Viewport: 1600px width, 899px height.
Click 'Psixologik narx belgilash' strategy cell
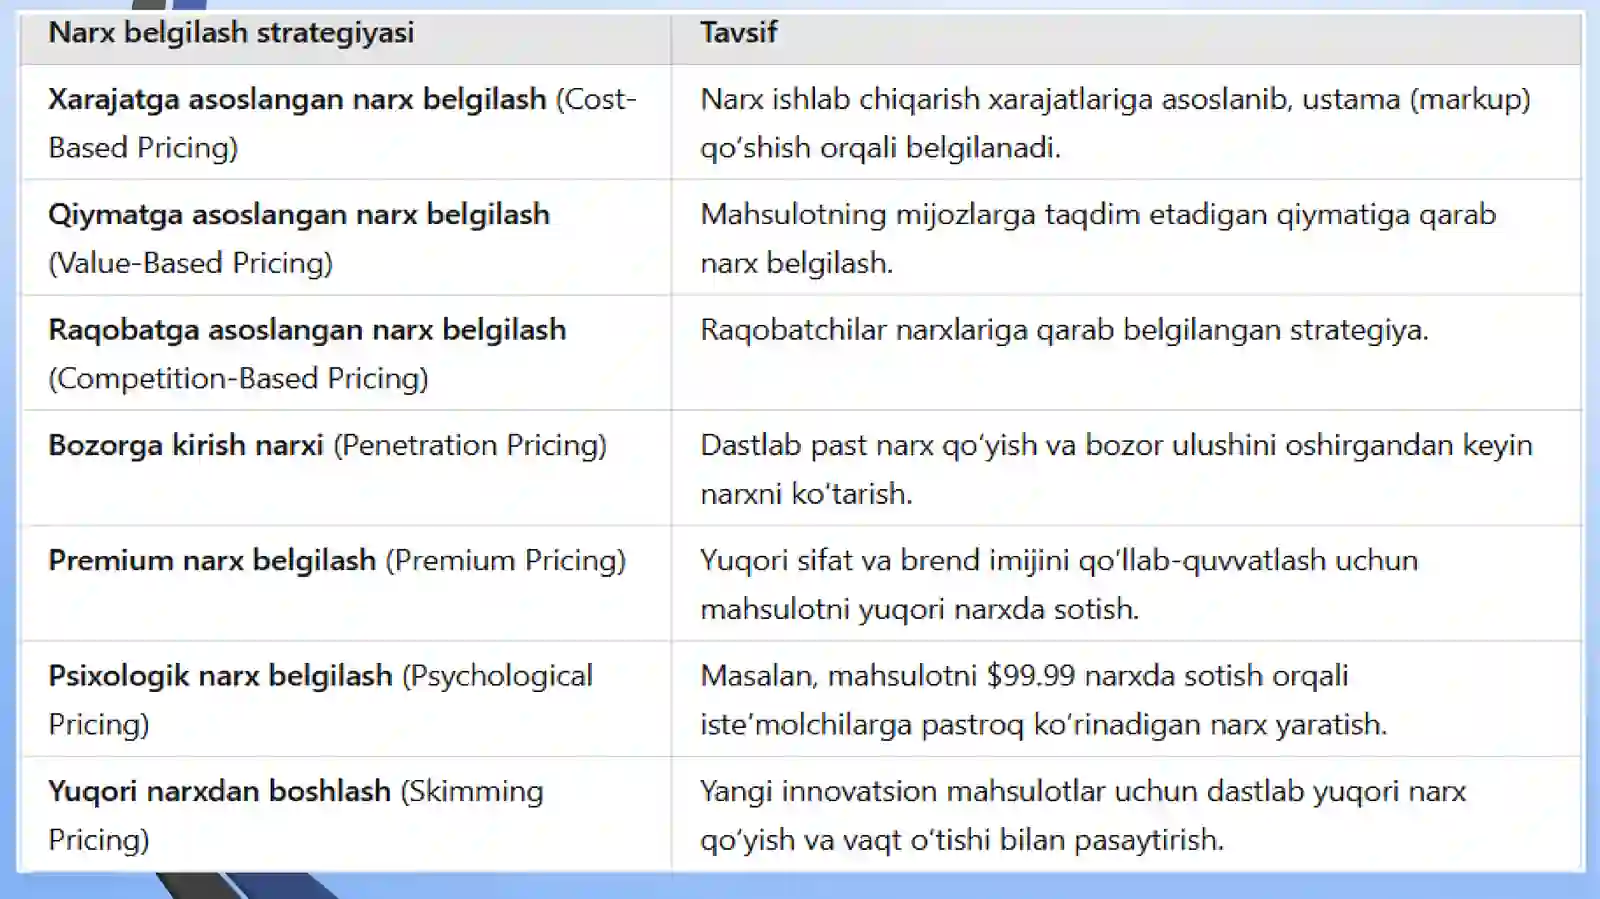(x=345, y=699)
